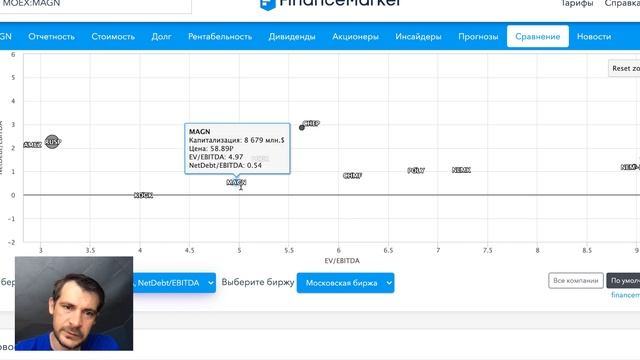640x360 pixels.
Task: Go to the Прогнозы tab
Action: pos(478,36)
